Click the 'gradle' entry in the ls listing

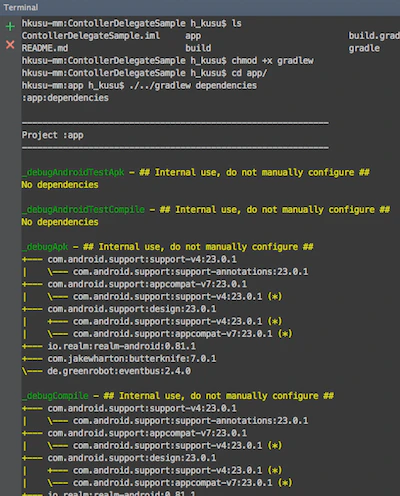(364, 48)
